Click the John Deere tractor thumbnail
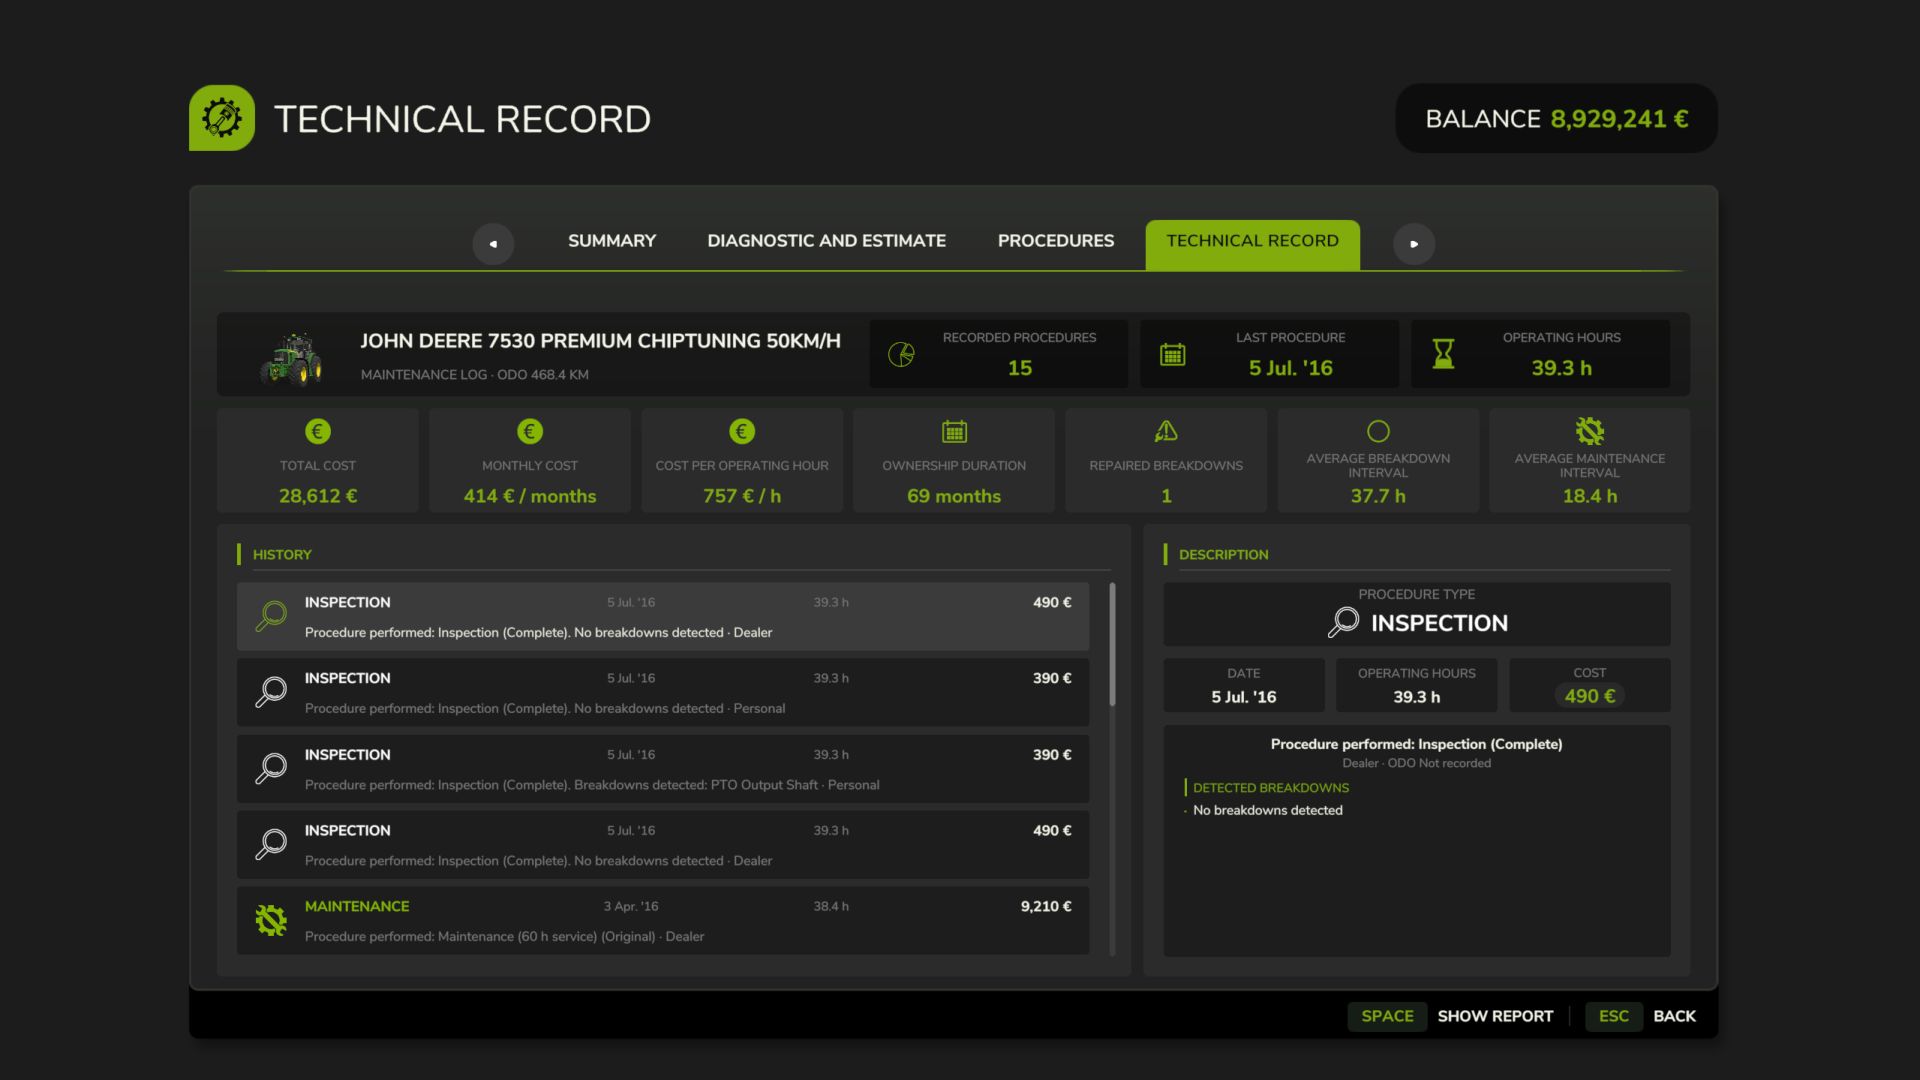The height and width of the screenshot is (1080, 1920). point(292,359)
